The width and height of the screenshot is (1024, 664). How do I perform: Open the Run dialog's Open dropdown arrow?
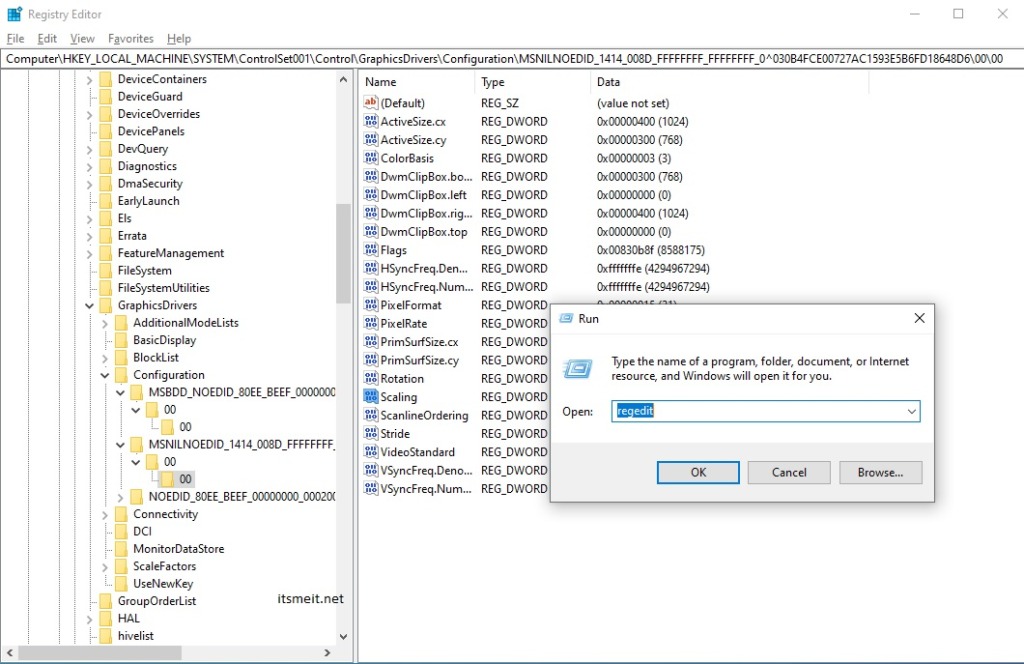[x=910, y=410]
